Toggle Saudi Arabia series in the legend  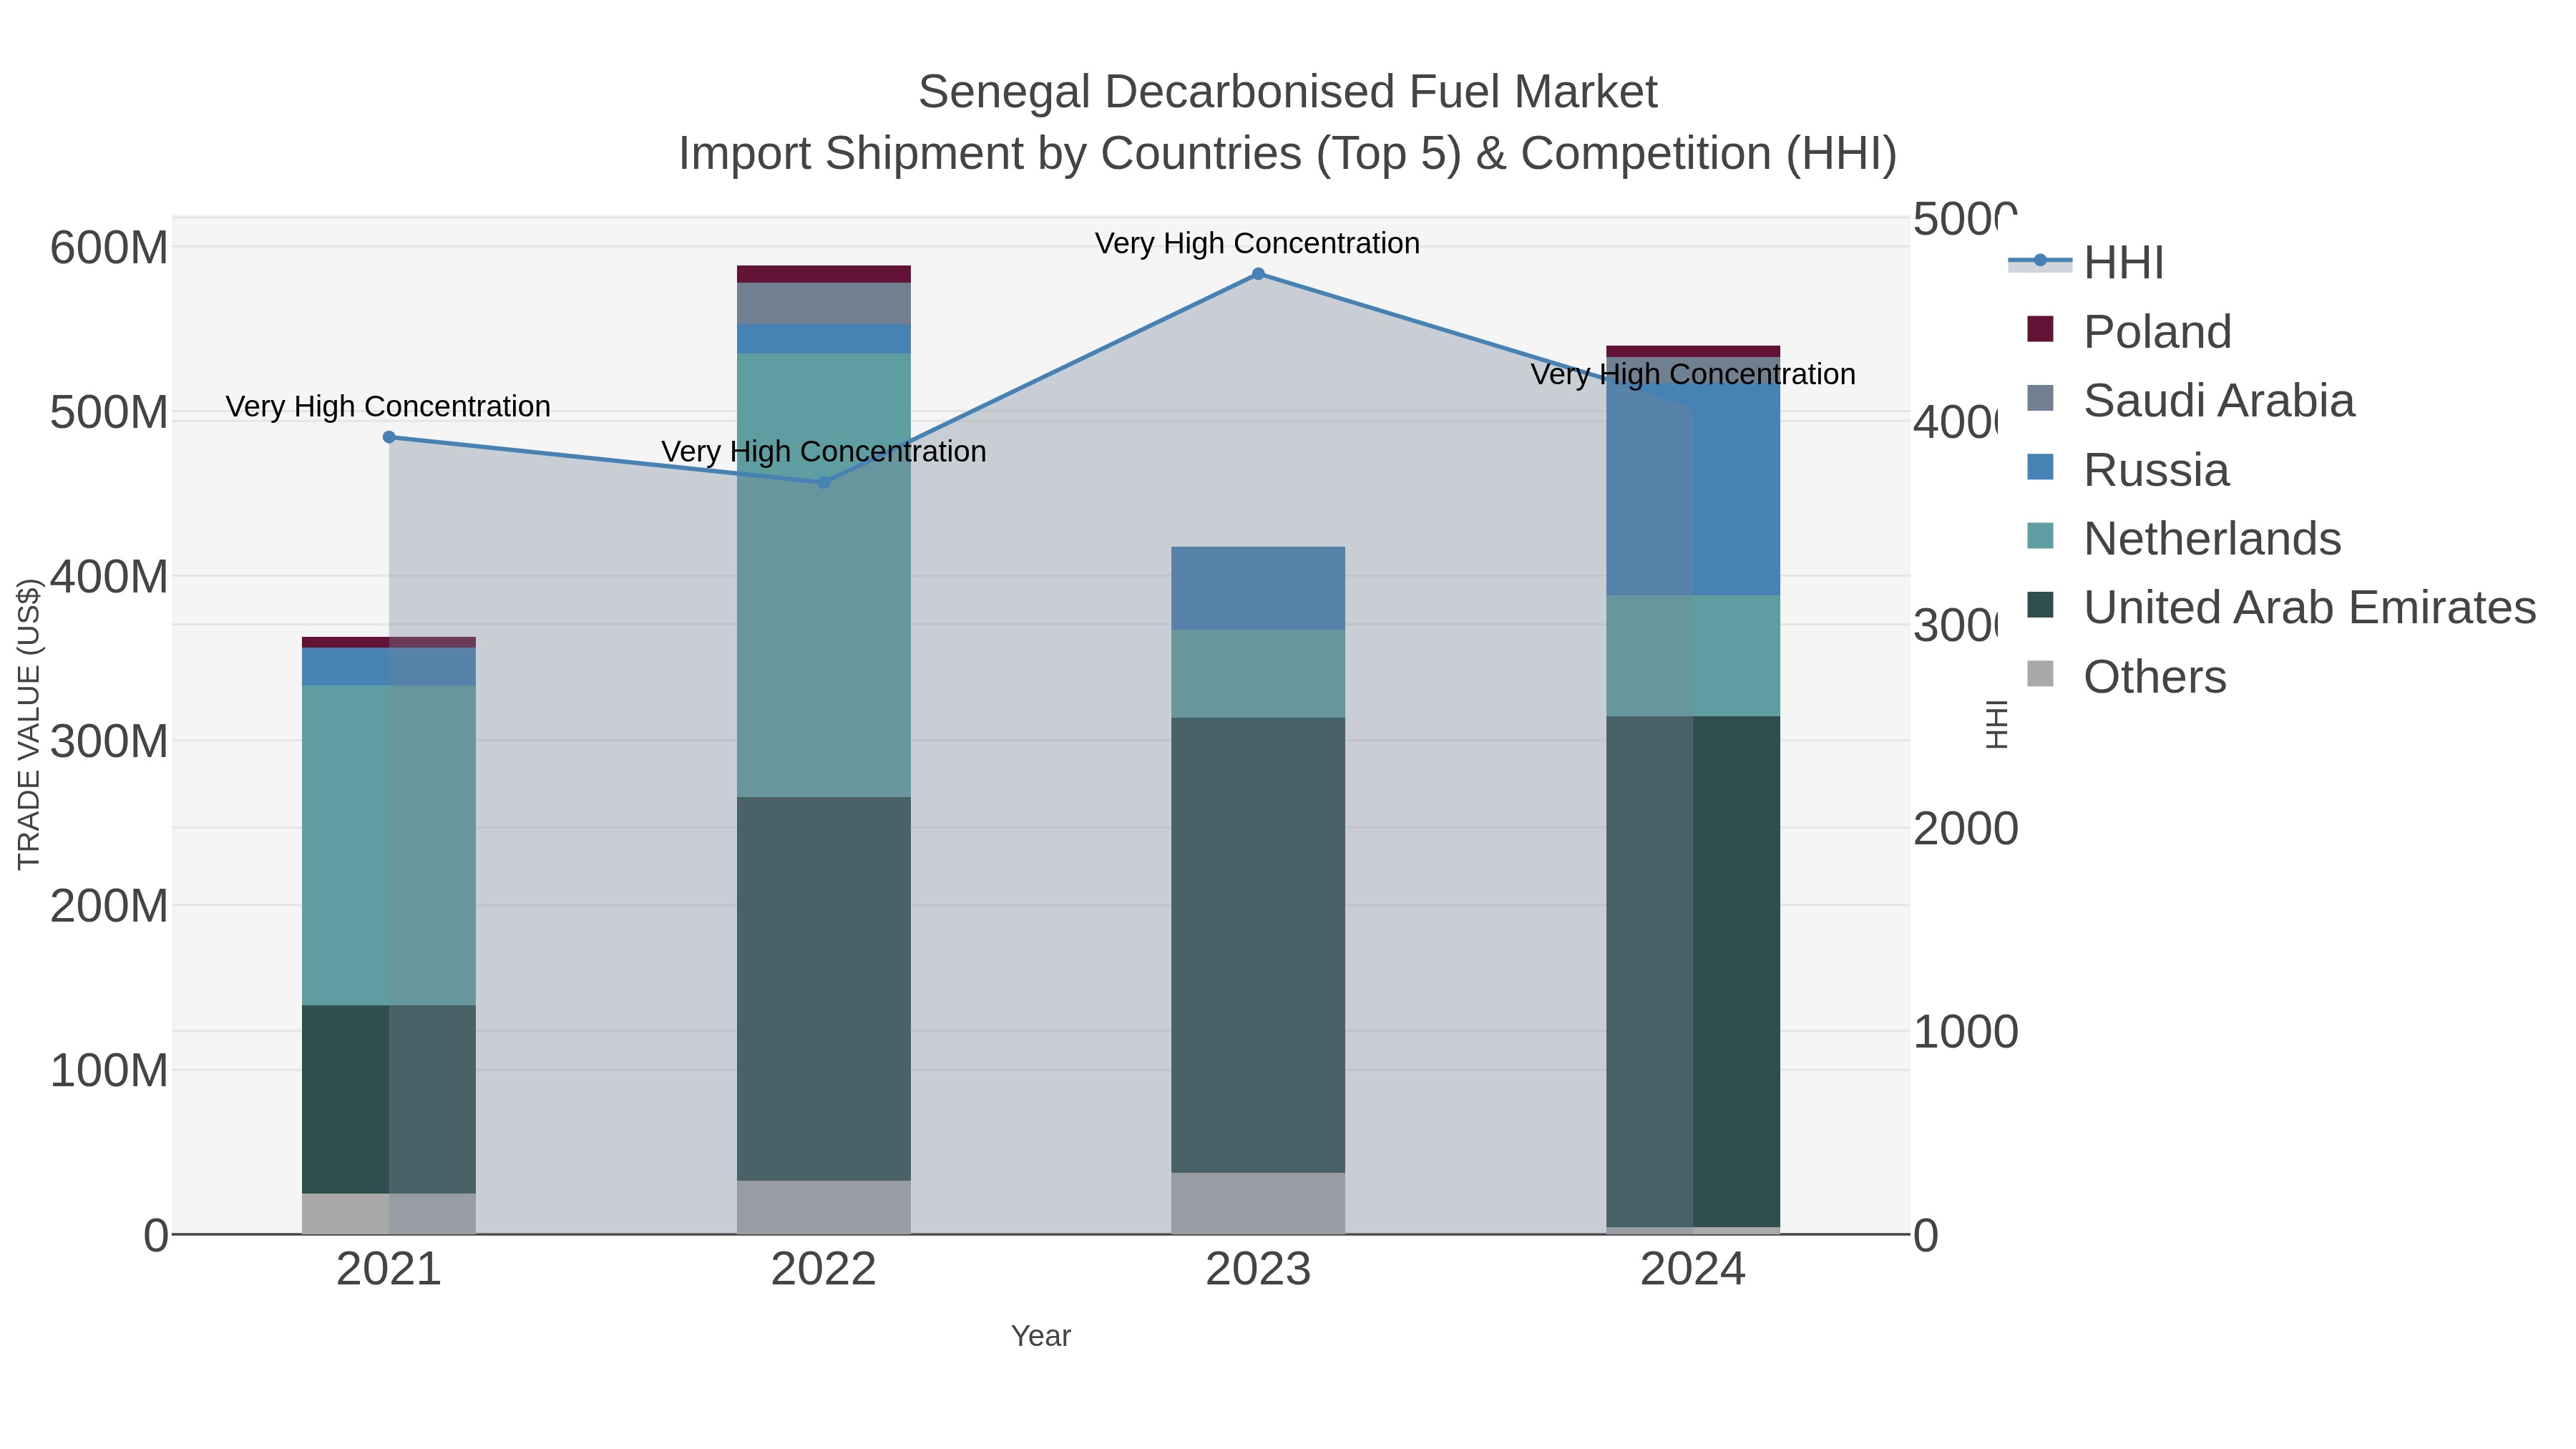2190,400
